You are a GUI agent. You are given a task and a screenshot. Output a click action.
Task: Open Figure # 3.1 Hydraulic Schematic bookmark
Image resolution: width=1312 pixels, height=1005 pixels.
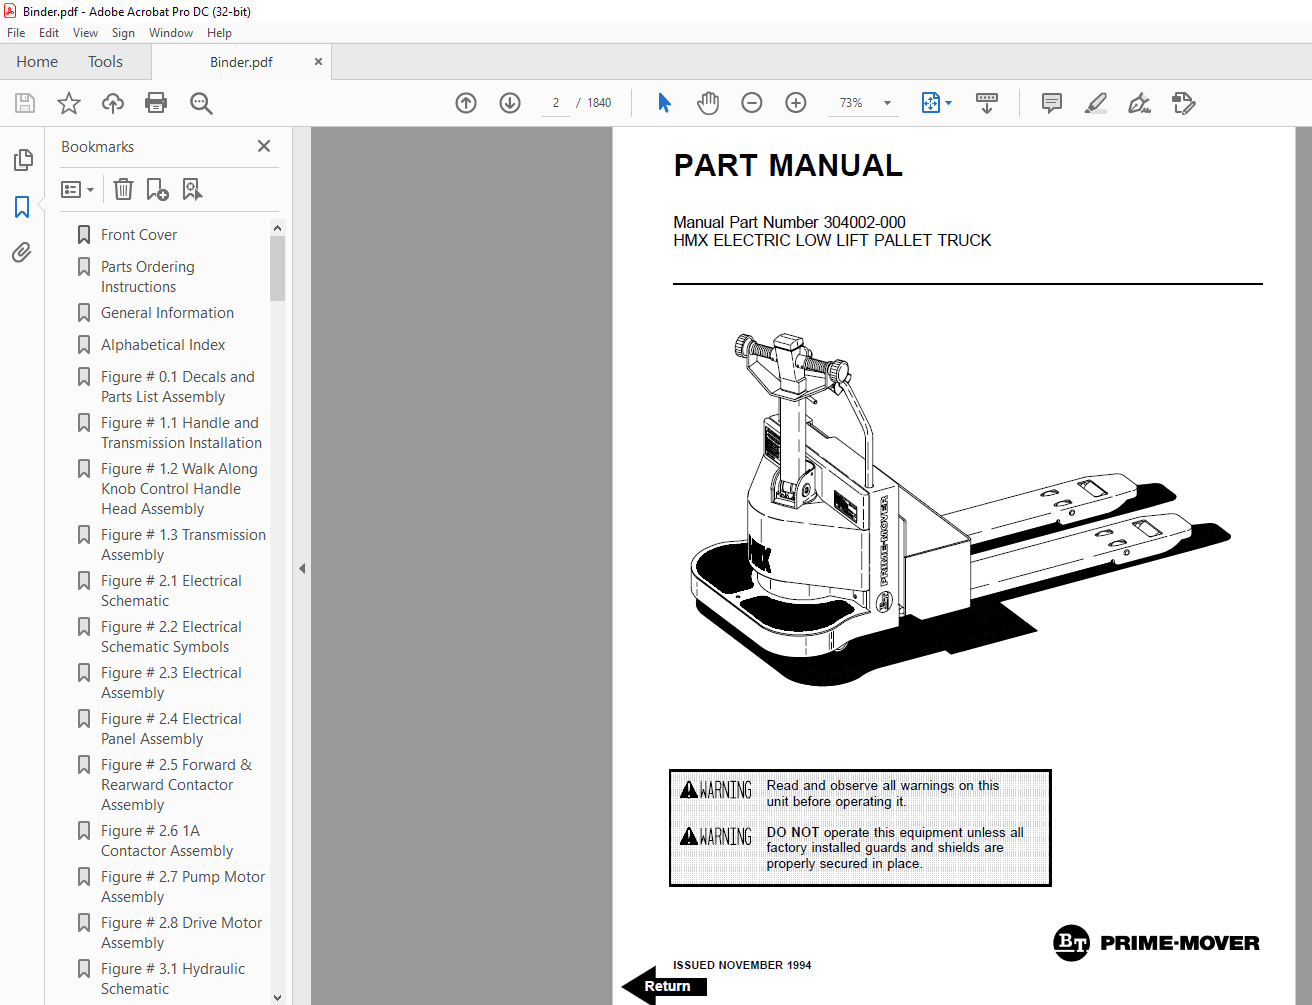click(x=172, y=979)
